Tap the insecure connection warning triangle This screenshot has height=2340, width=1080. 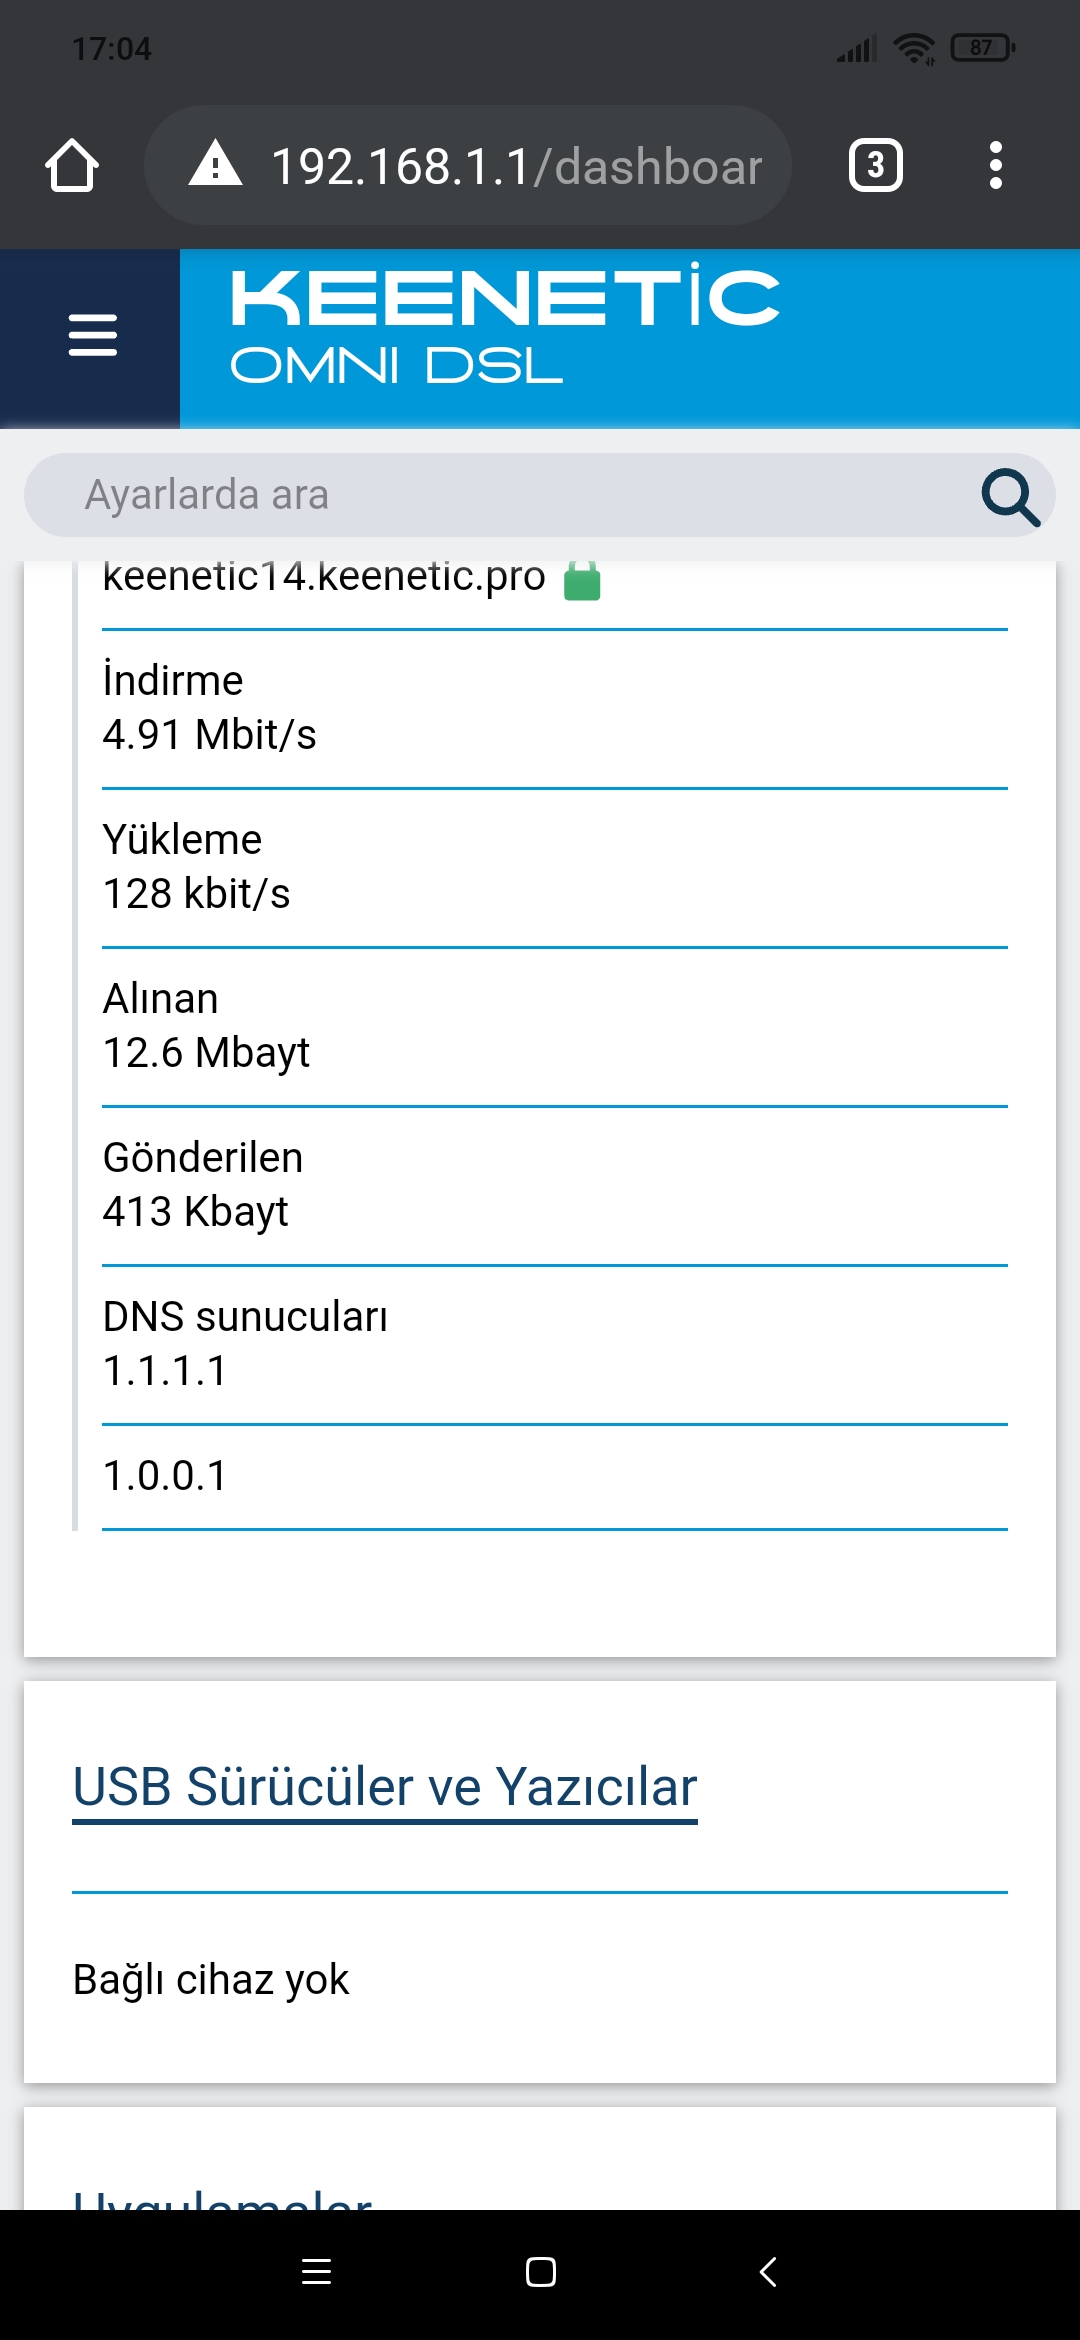[x=215, y=164]
